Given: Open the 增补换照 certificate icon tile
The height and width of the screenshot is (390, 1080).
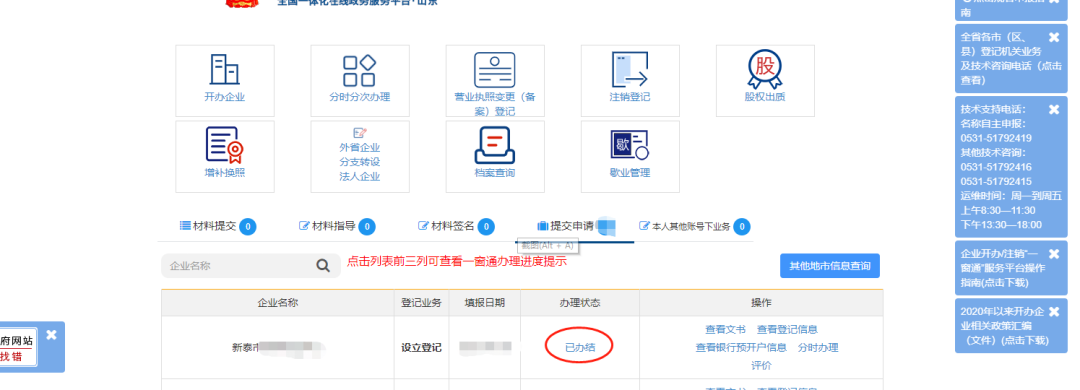Looking at the screenshot, I should pos(225,156).
